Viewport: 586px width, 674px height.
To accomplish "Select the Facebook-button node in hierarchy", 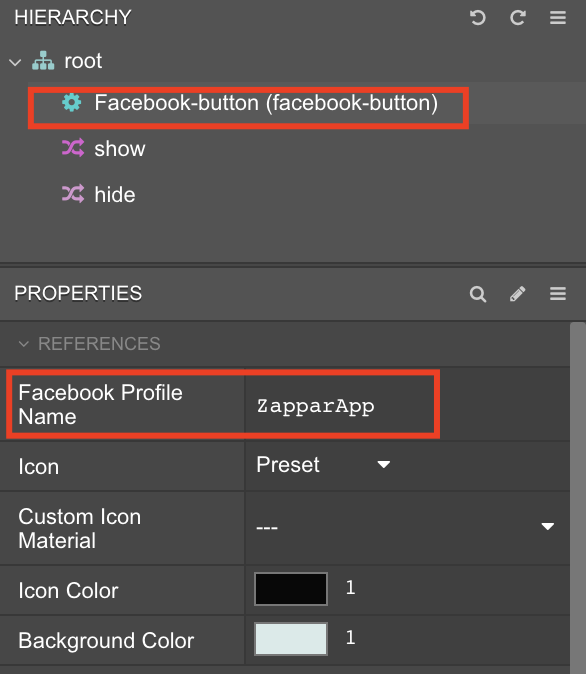I will point(266,103).
